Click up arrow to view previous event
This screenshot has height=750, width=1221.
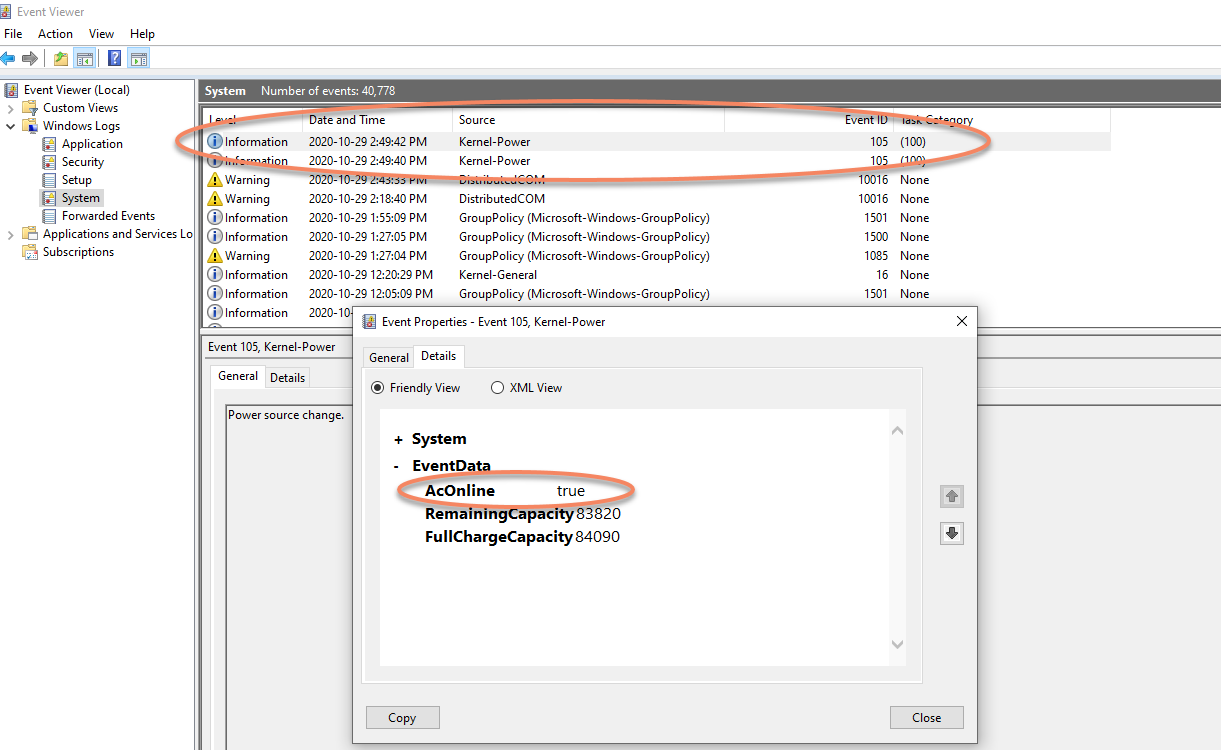click(952, 496)
